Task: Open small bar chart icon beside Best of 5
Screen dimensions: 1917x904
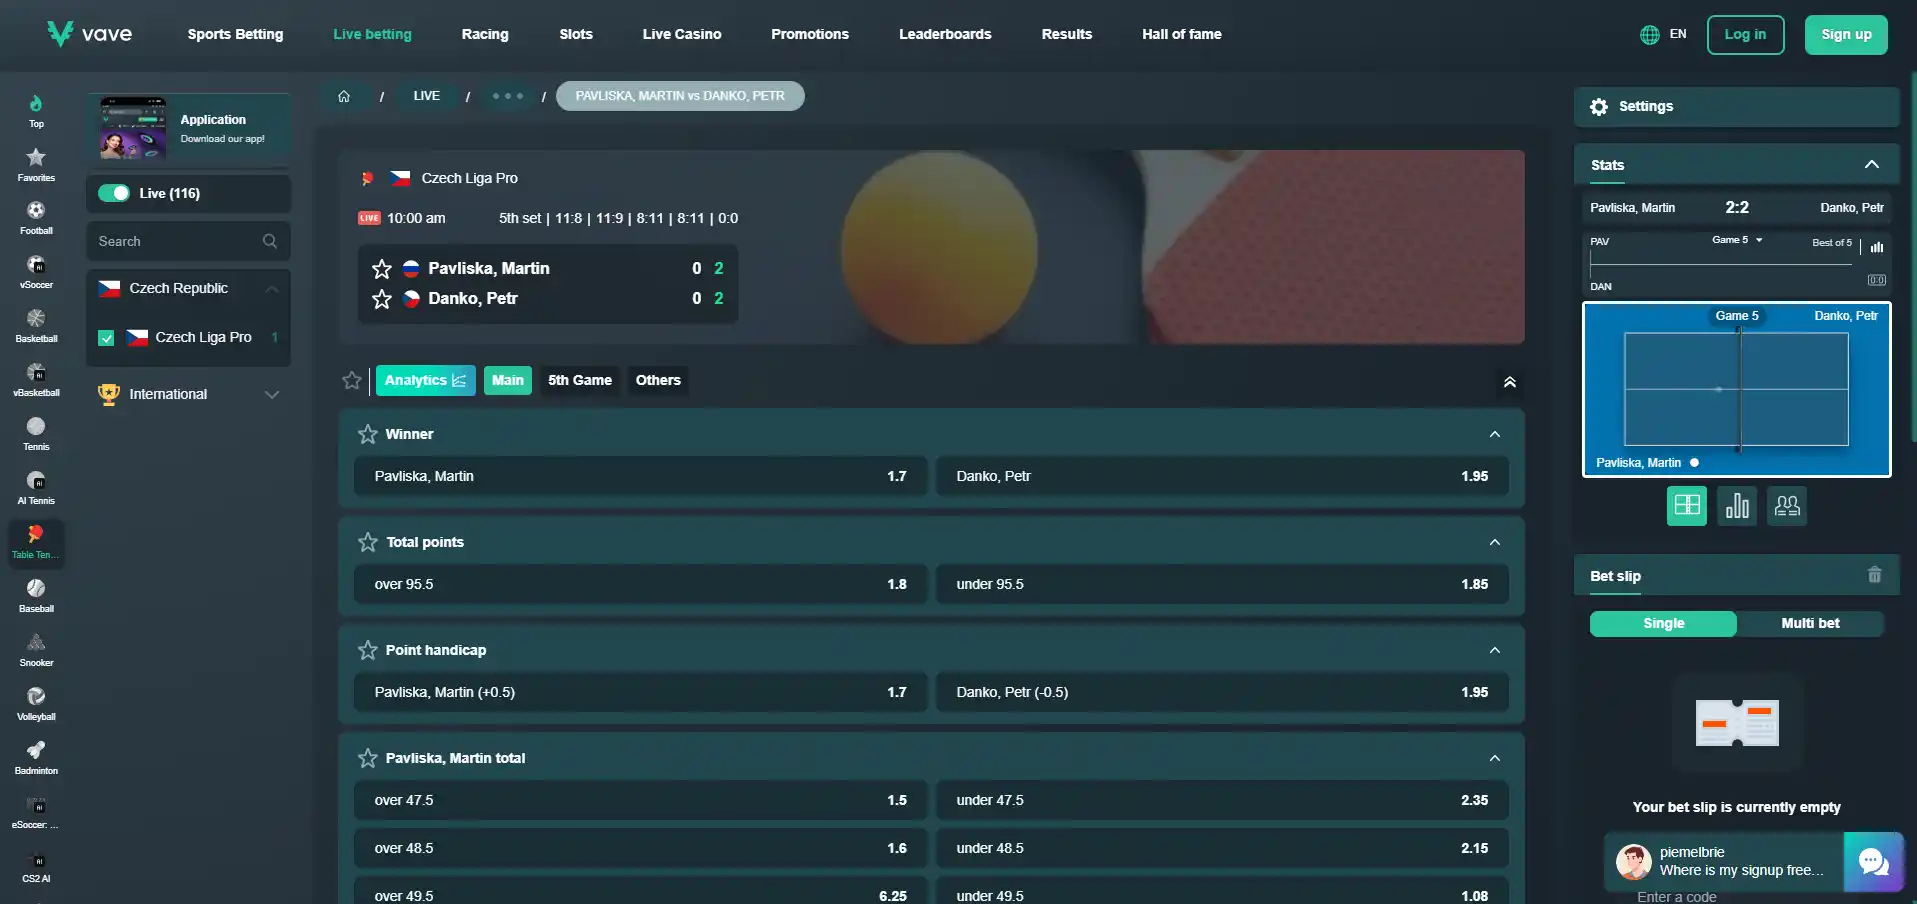Action: pyautogui.click(x=1877, y=247)
